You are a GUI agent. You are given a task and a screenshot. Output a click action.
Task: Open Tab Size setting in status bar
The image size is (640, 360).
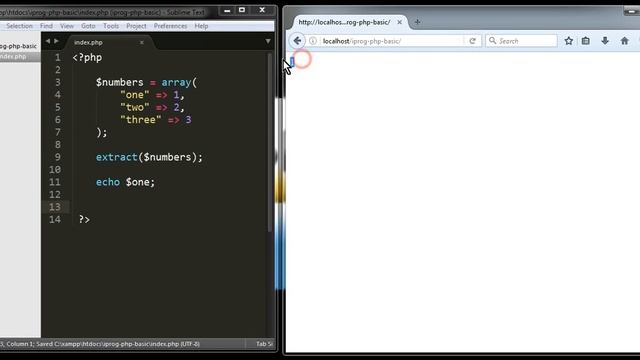[264, 344]
